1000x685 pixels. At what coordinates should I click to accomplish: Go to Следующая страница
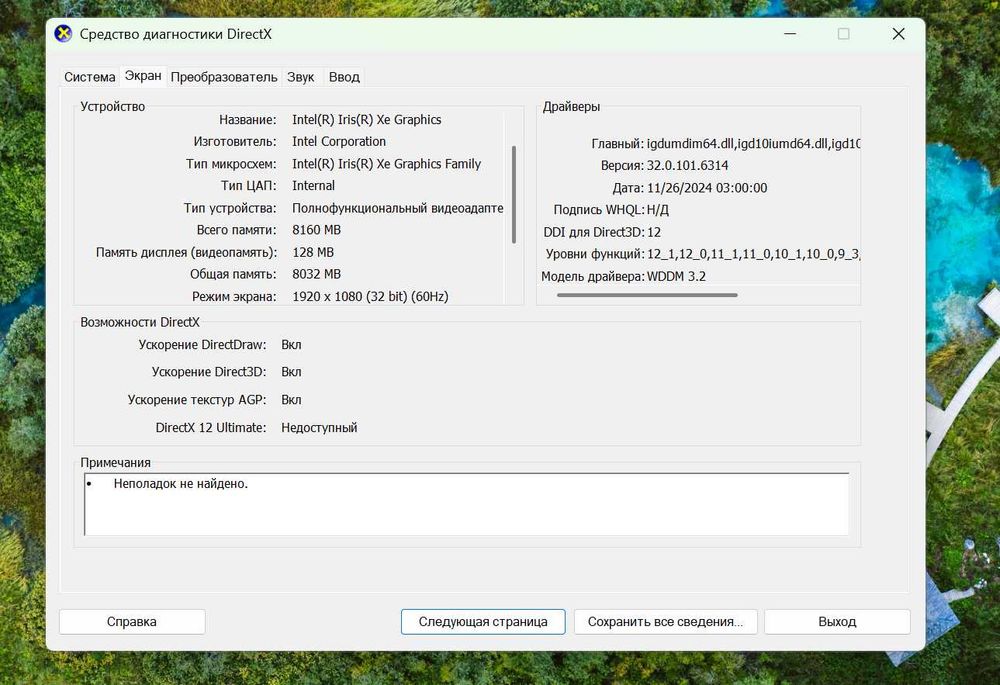click(x=483, y=621)
